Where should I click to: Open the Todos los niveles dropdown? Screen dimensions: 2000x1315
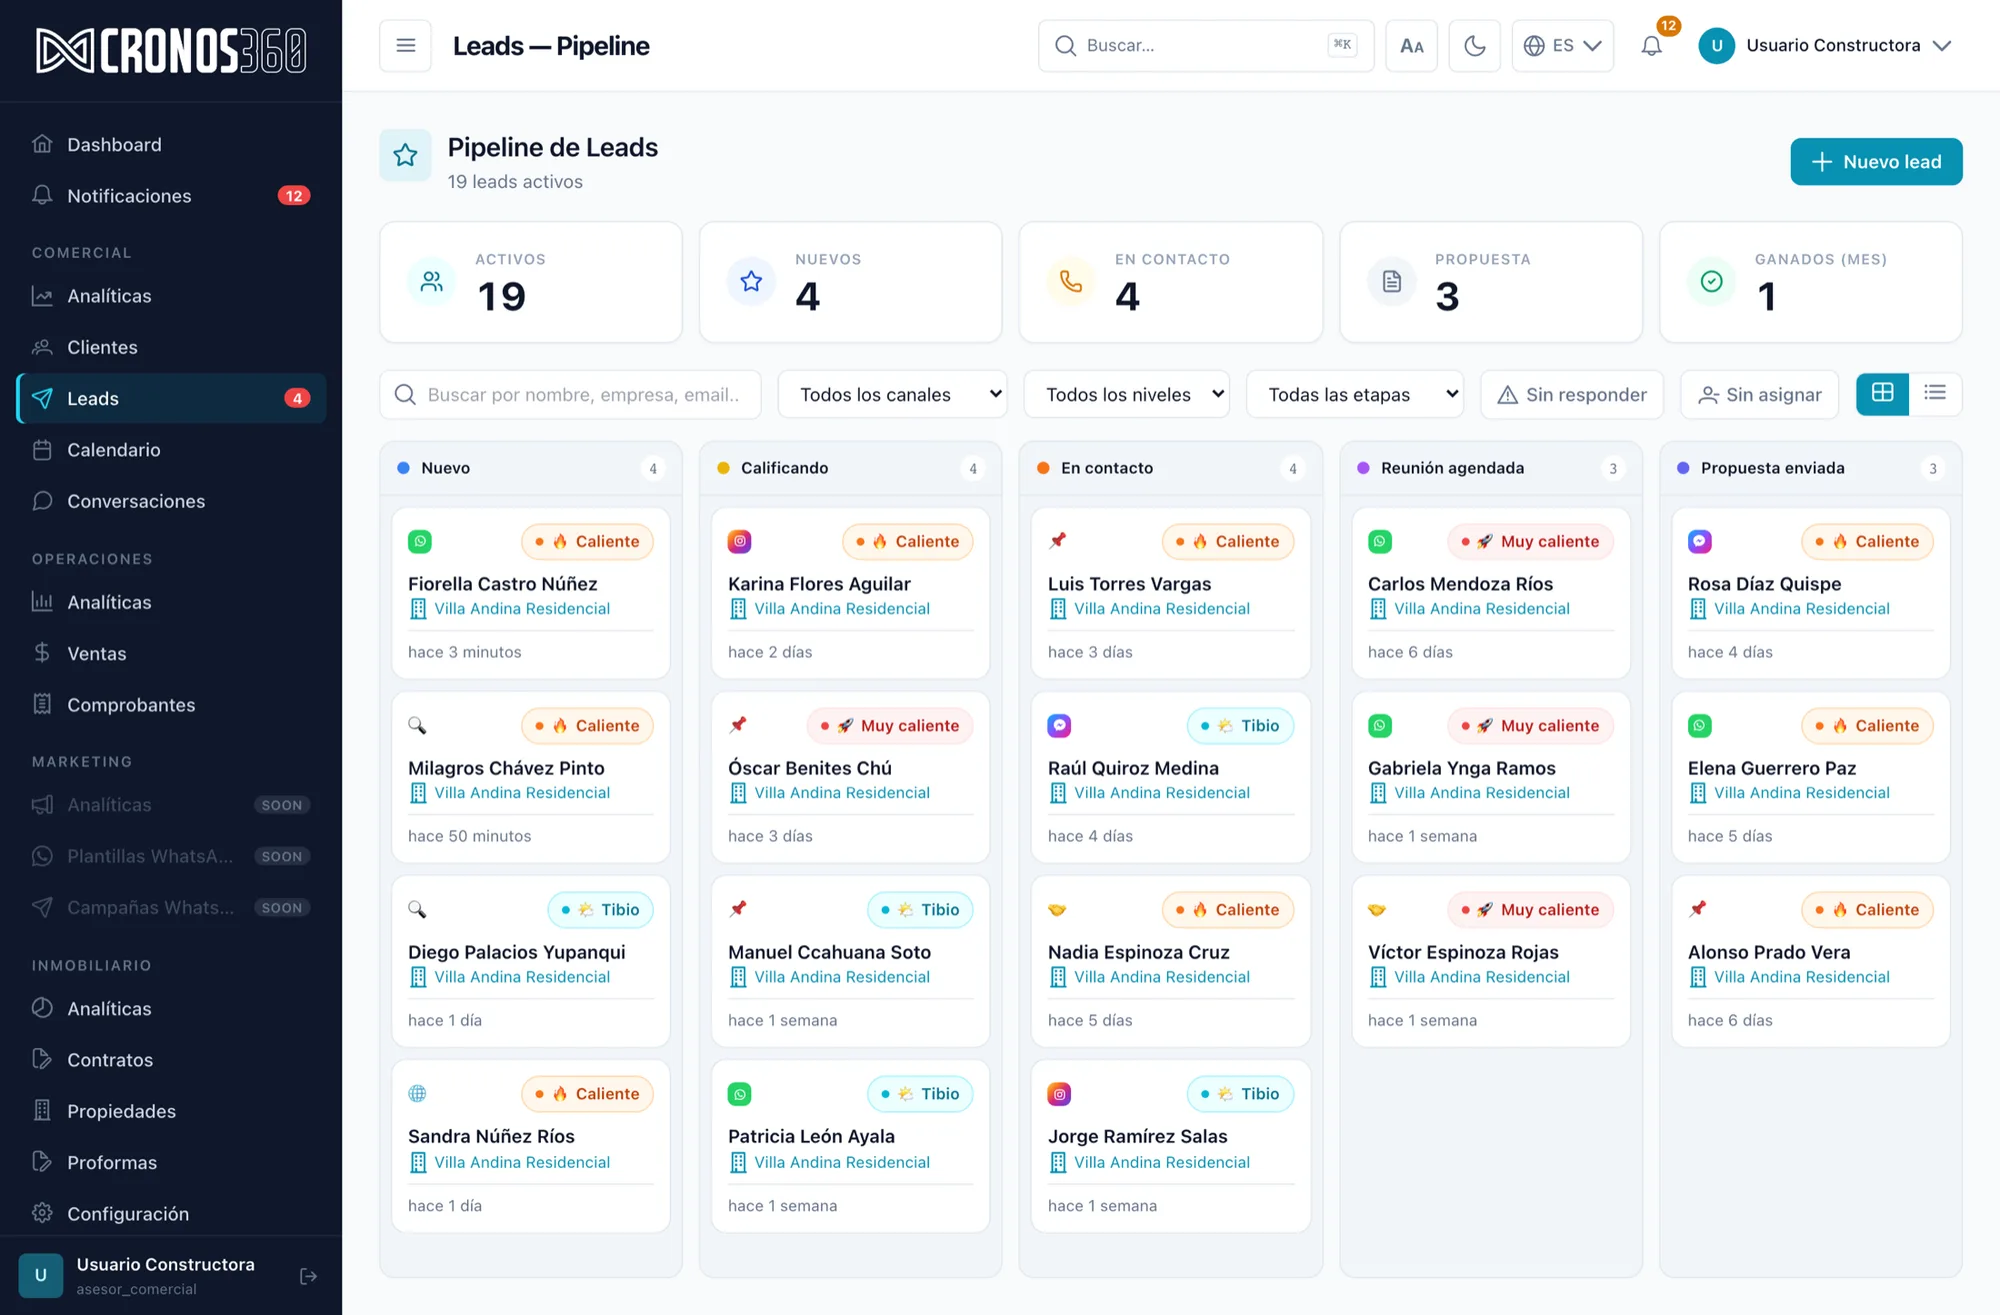[x=1127, y=395]
